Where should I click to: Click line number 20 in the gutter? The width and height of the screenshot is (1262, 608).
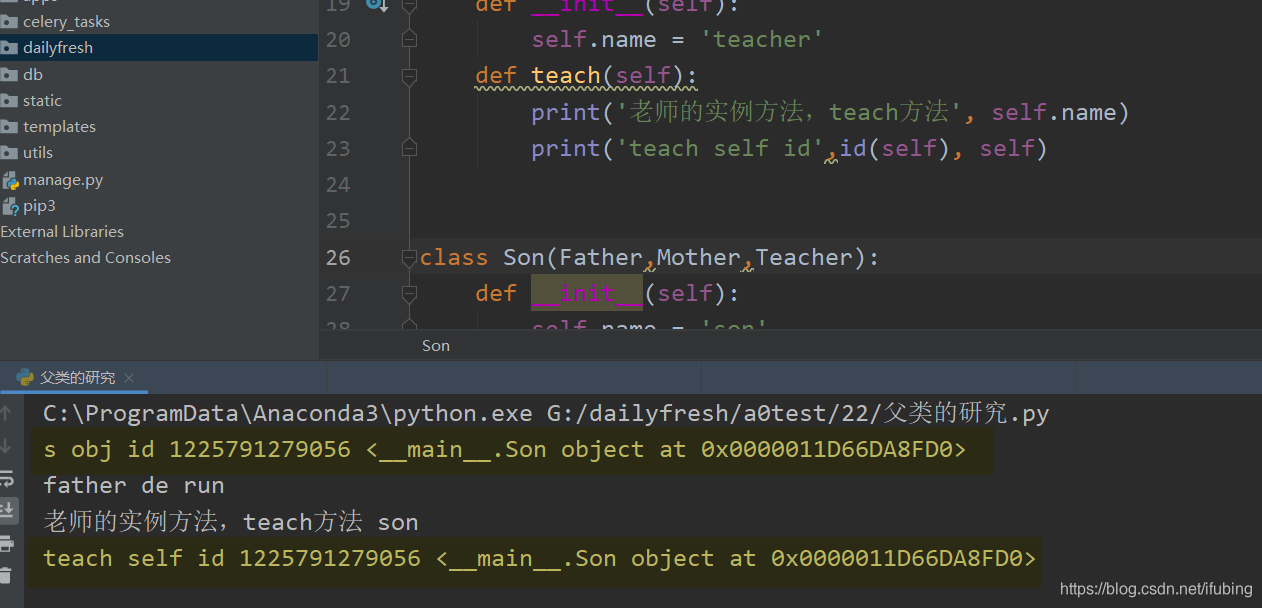(338, 40)
